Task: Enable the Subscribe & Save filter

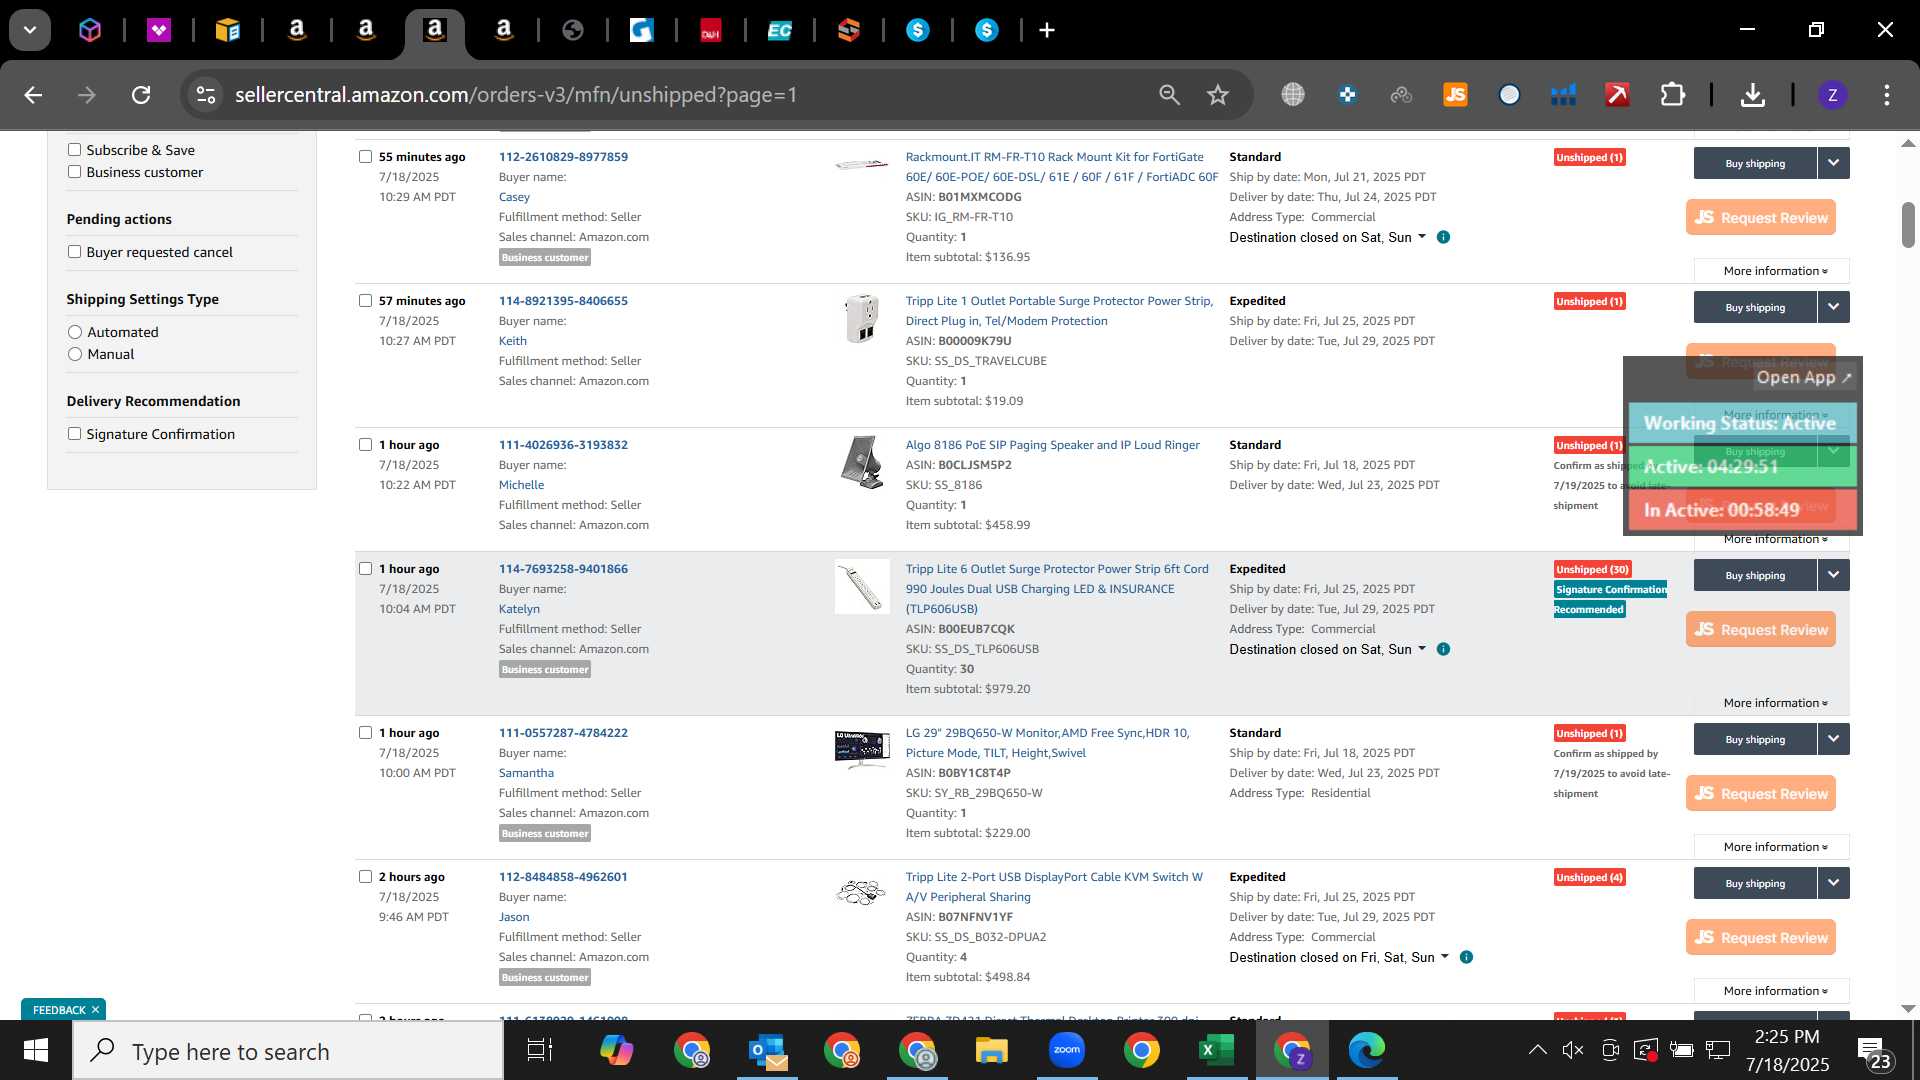Action: click(74, 150)
